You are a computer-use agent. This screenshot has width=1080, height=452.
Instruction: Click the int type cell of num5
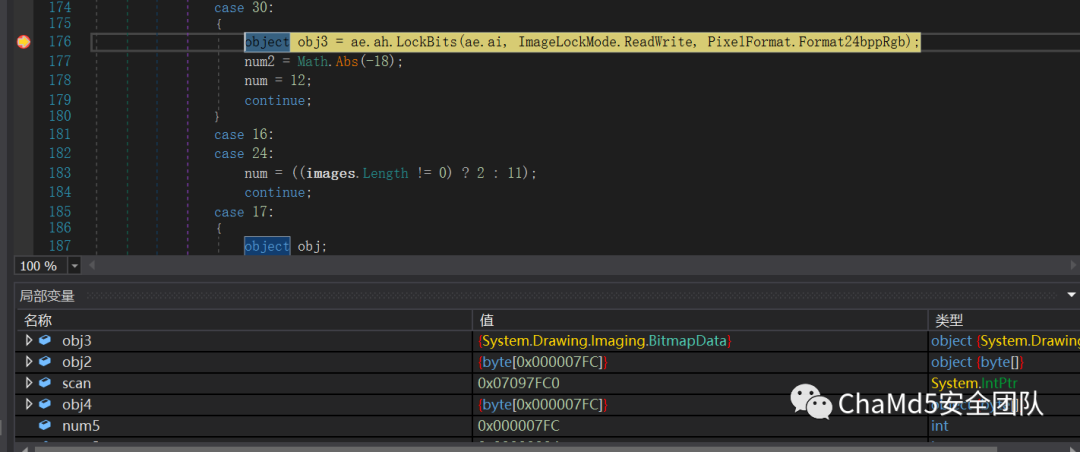939,426
